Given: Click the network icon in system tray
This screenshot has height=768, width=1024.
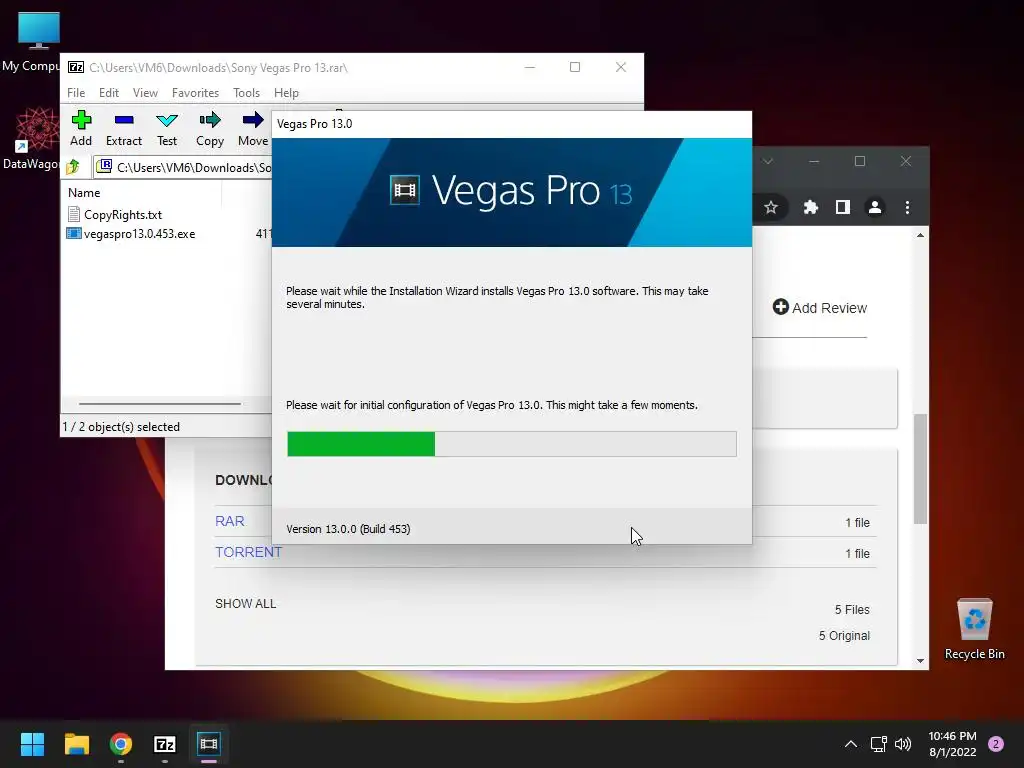Looking at the screenshot, I should click(x=878, y=744).
